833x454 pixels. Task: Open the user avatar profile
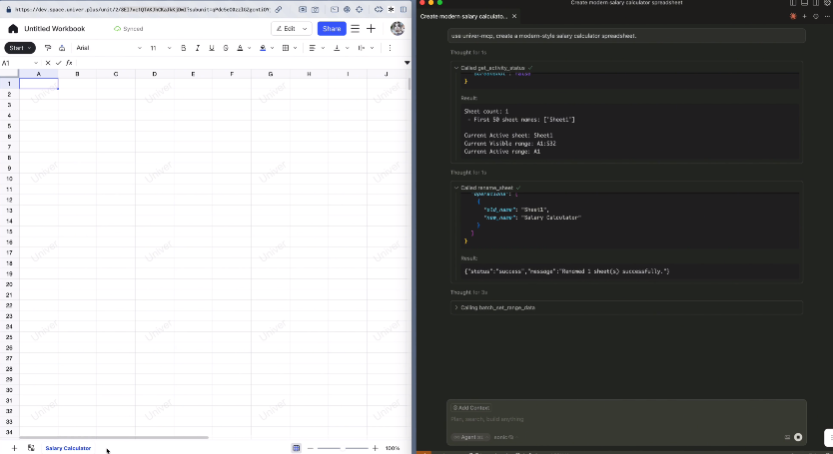pos(397,29)
